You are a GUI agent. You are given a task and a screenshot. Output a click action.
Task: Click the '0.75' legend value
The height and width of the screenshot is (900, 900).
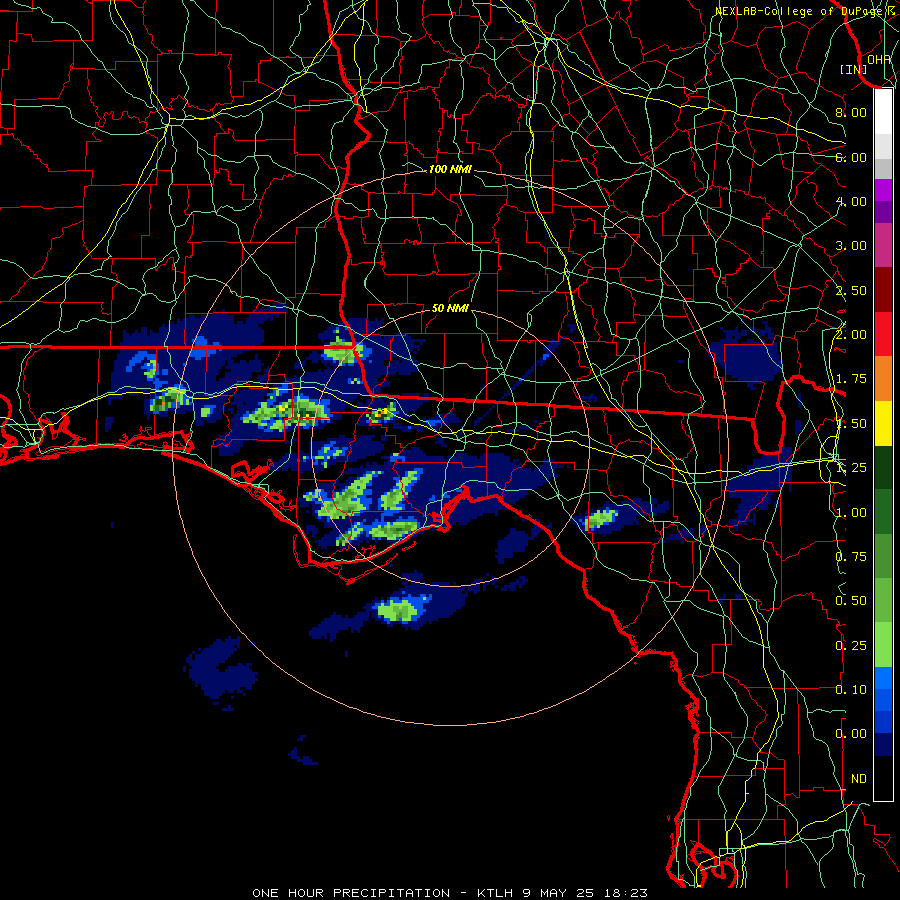coord(851,557)
